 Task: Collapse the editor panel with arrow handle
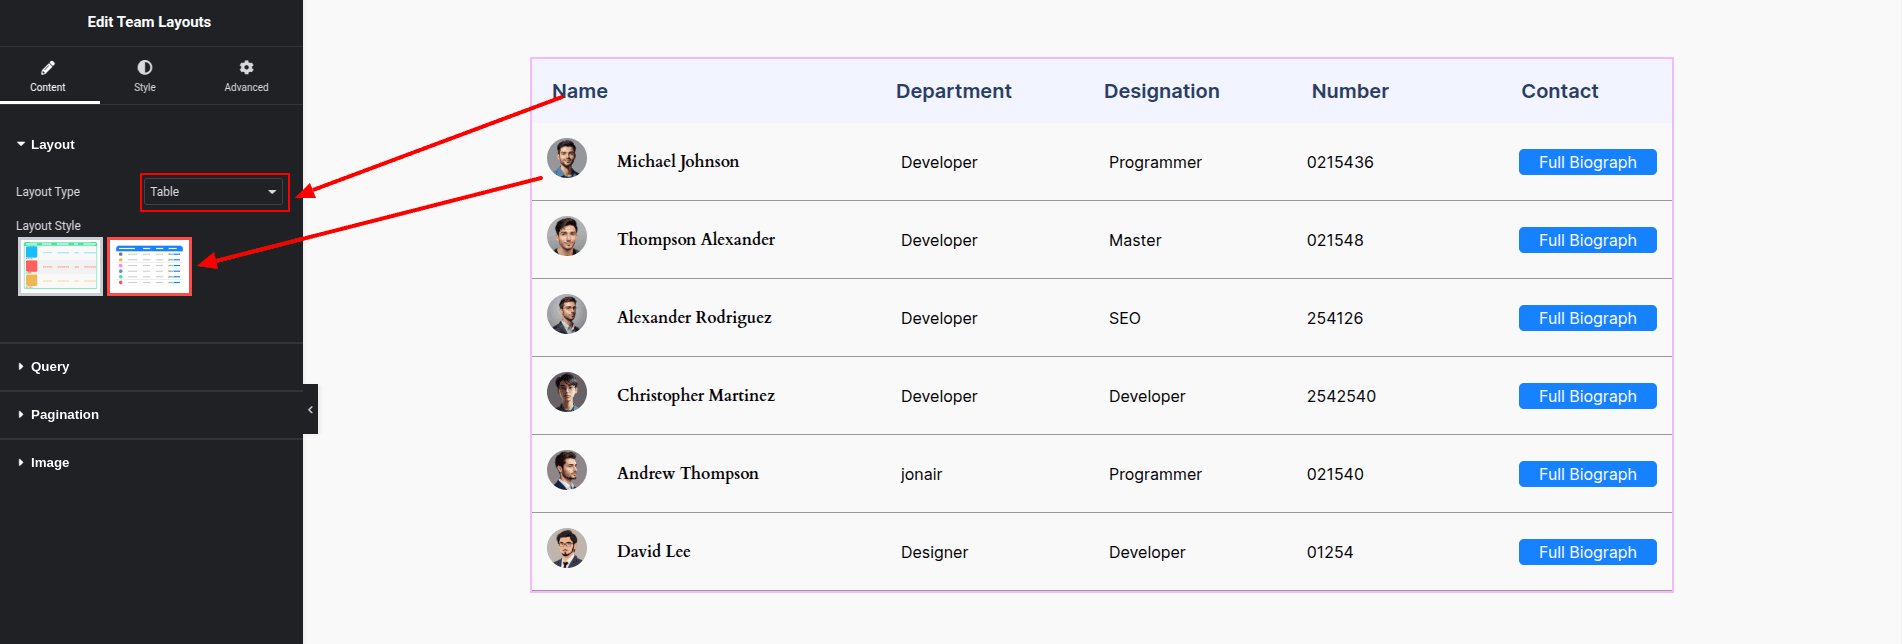(x=310, y=409)
